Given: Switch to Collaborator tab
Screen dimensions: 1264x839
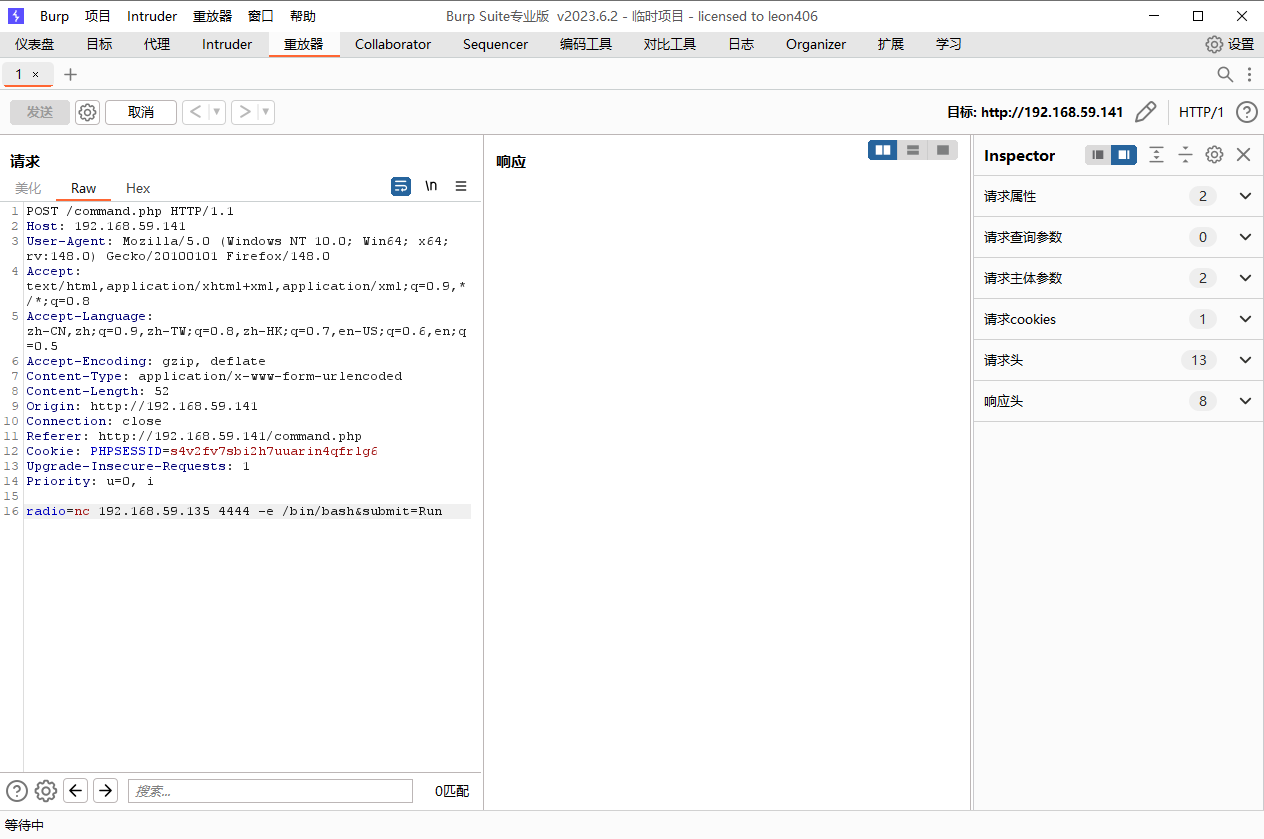Looking at the screenshot, I should [x=393, y=44].
